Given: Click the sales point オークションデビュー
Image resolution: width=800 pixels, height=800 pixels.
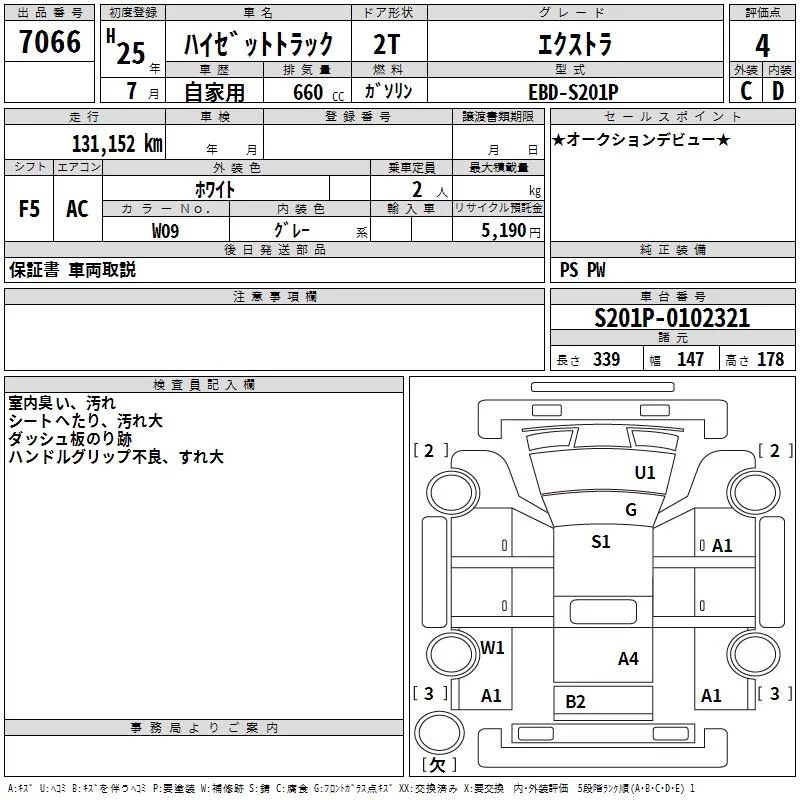Looking at the screenshot, I should click(x=641, y=139).
